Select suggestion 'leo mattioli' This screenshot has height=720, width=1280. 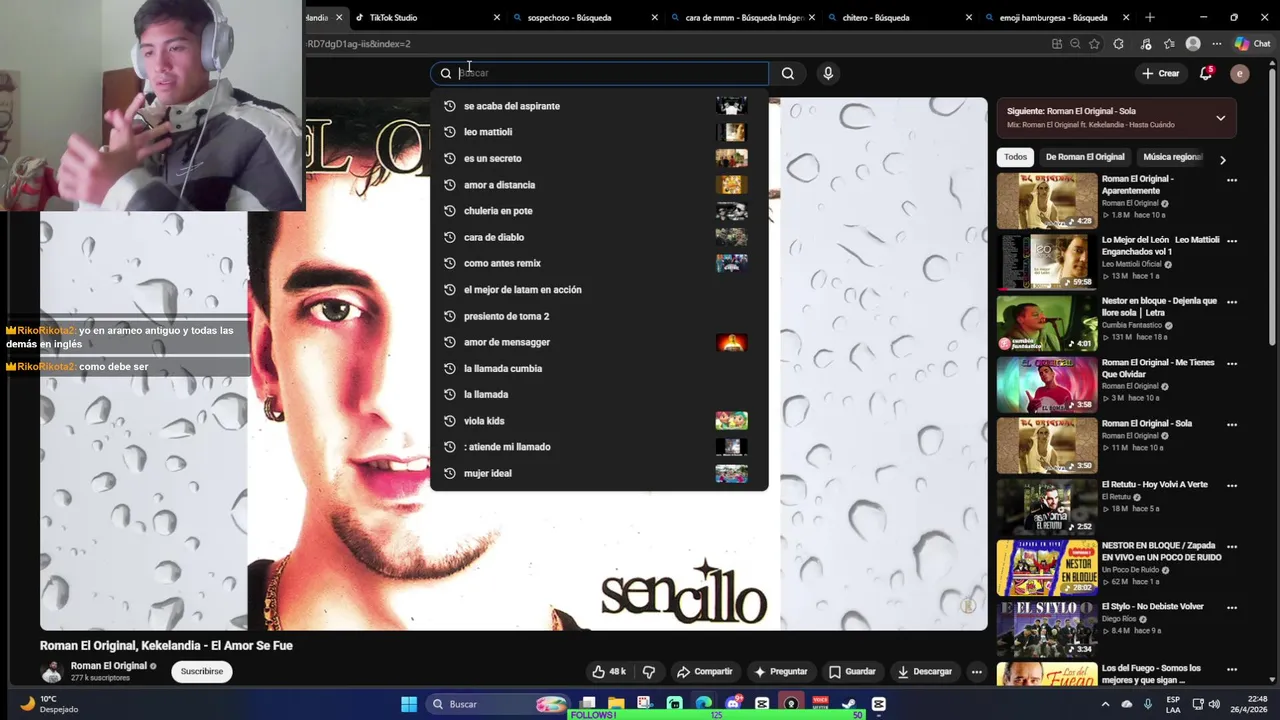pyautogui.click(x=599, y=132)
